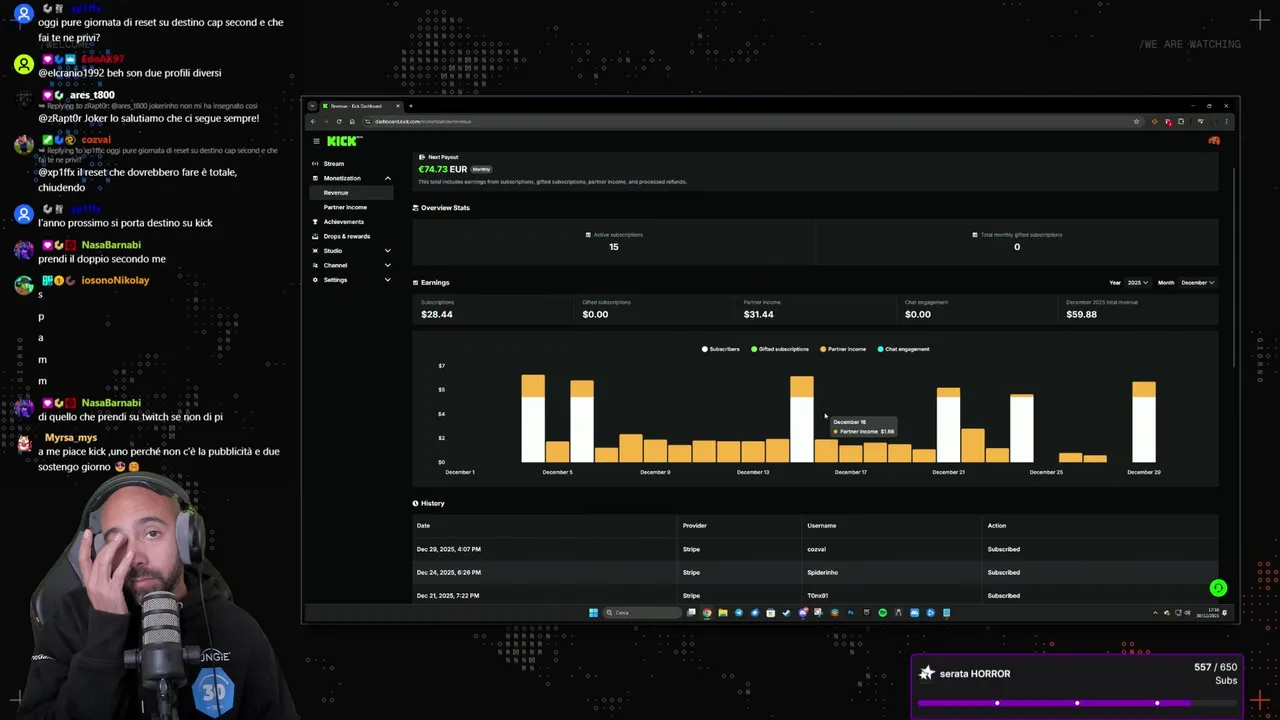Open the Stream sidebar section
This screenshot has height=720, width=1280.
(x=334, y=163)
